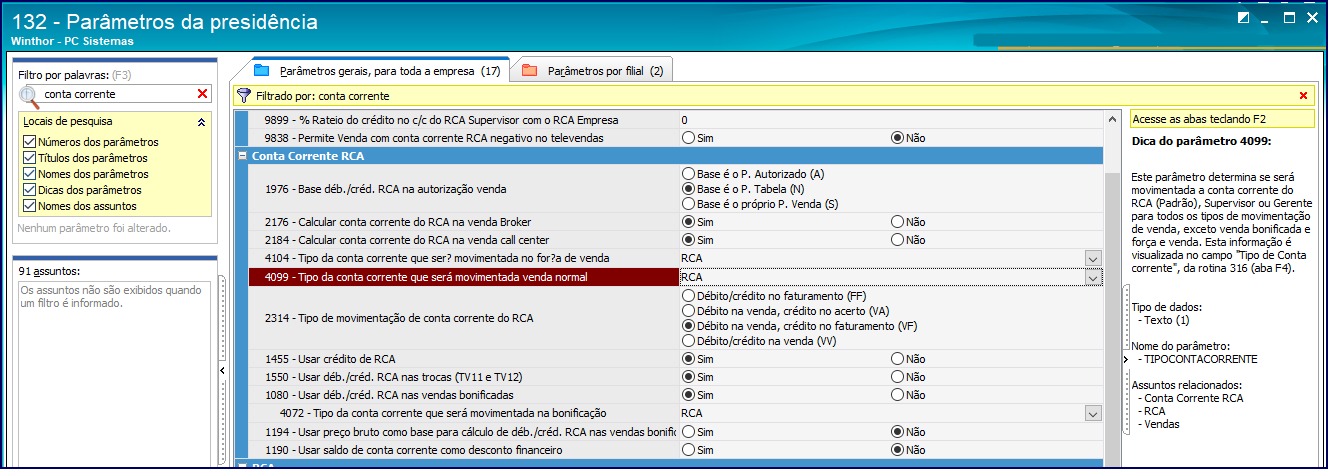This screenshot has width=1328, height=469.
Task: Select Sim for 1194 usar preço bruto
Action: [x=688, y=431]
